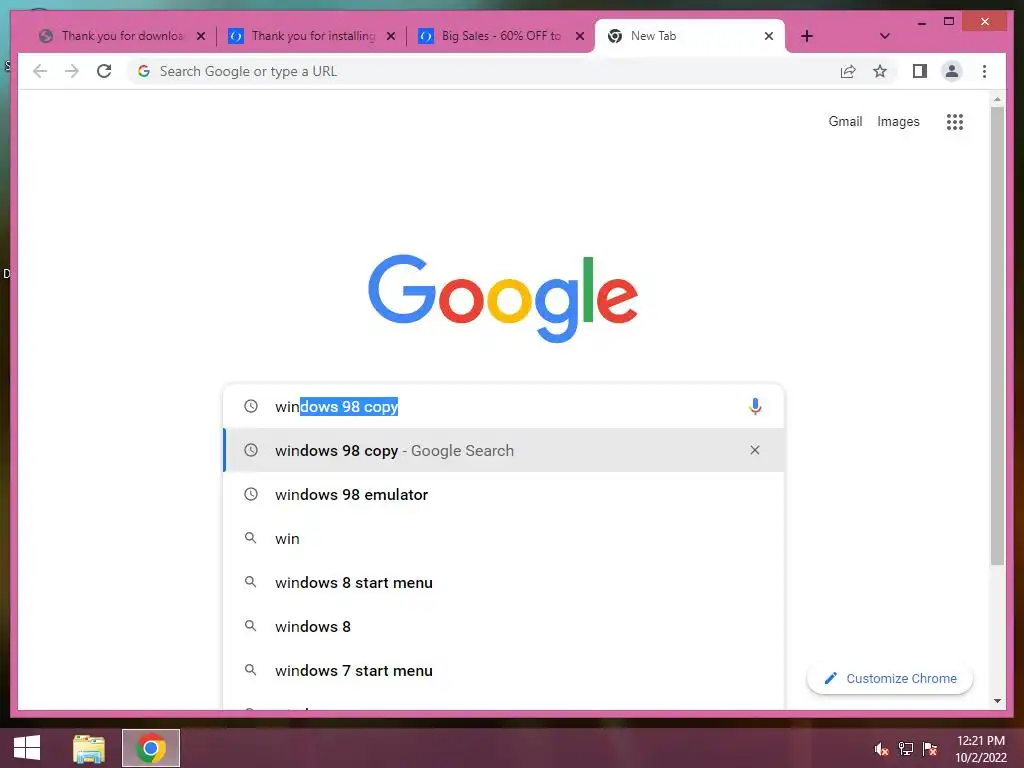Expand the tab search chevron
Viewport: 1024px width, 768px height.
click(885, 36)
